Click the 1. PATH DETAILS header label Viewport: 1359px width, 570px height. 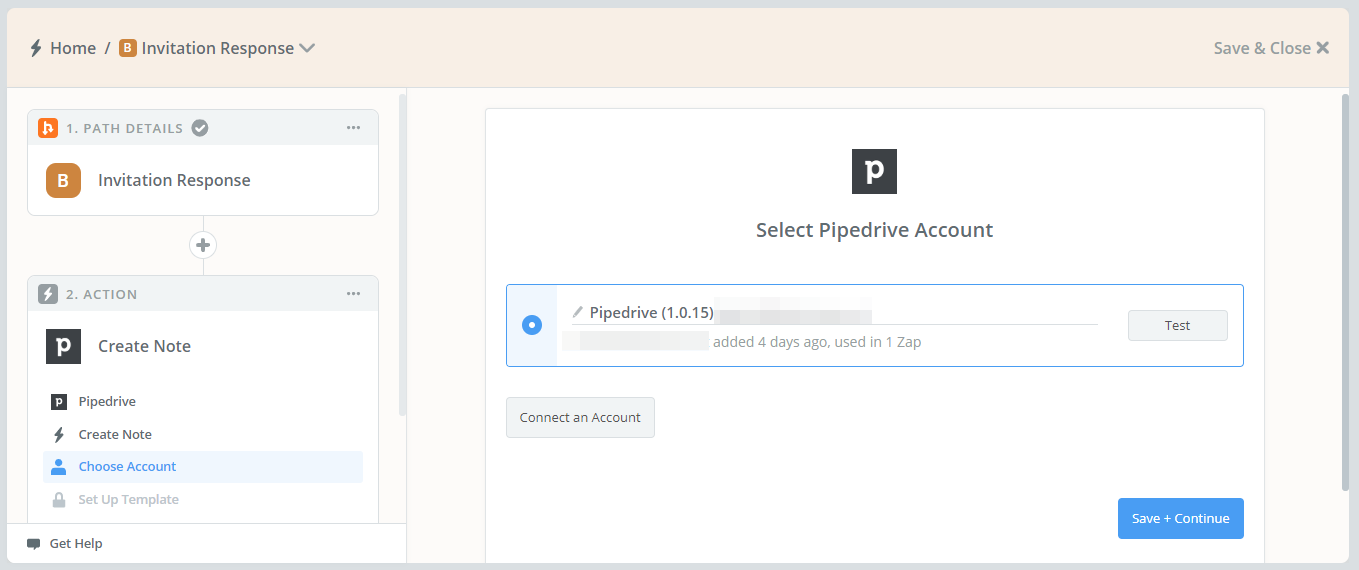(124, 129)
